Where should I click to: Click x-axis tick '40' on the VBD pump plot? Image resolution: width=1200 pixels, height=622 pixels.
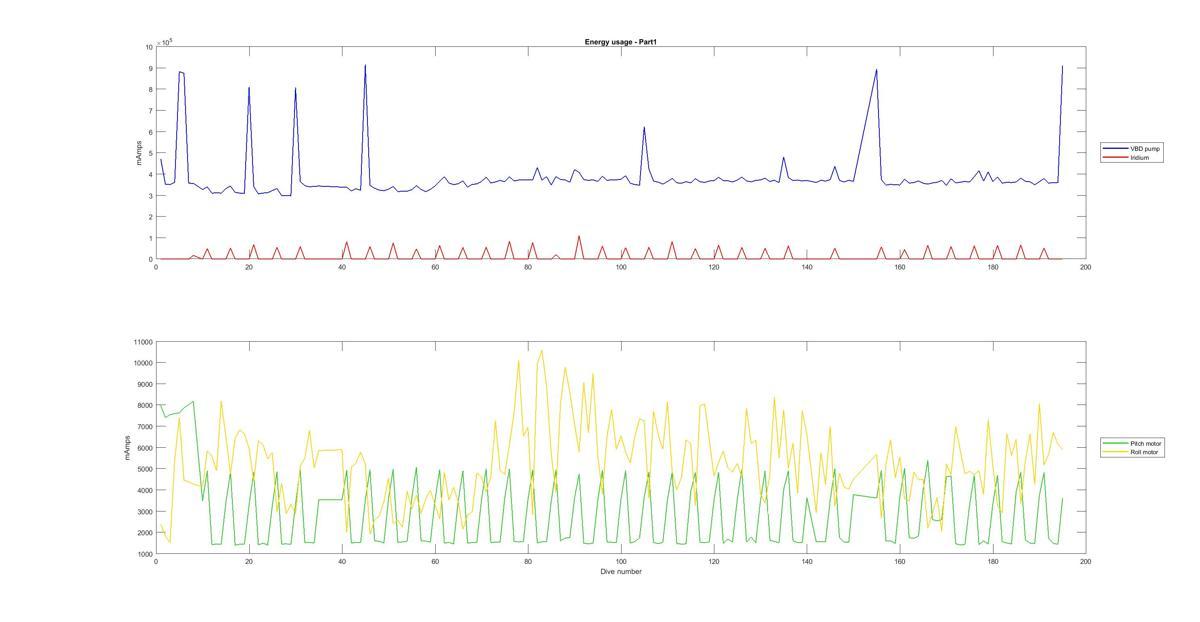click(342, 267)
